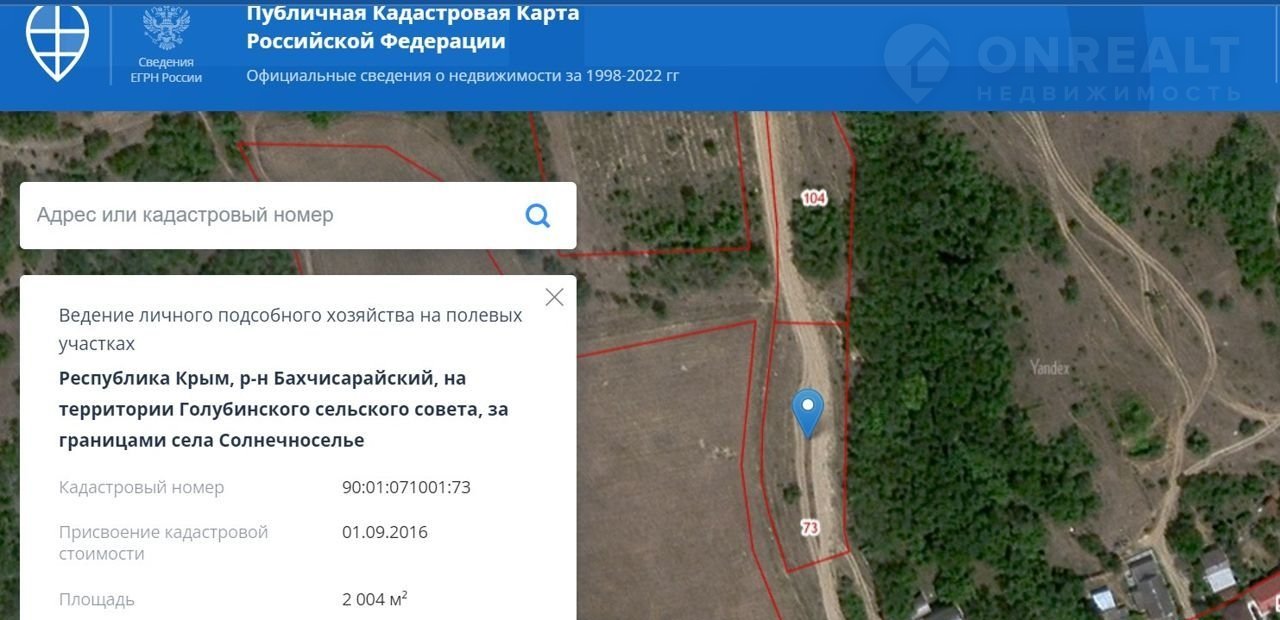Click the Russian coat of arms emblem

coord(166,28)
